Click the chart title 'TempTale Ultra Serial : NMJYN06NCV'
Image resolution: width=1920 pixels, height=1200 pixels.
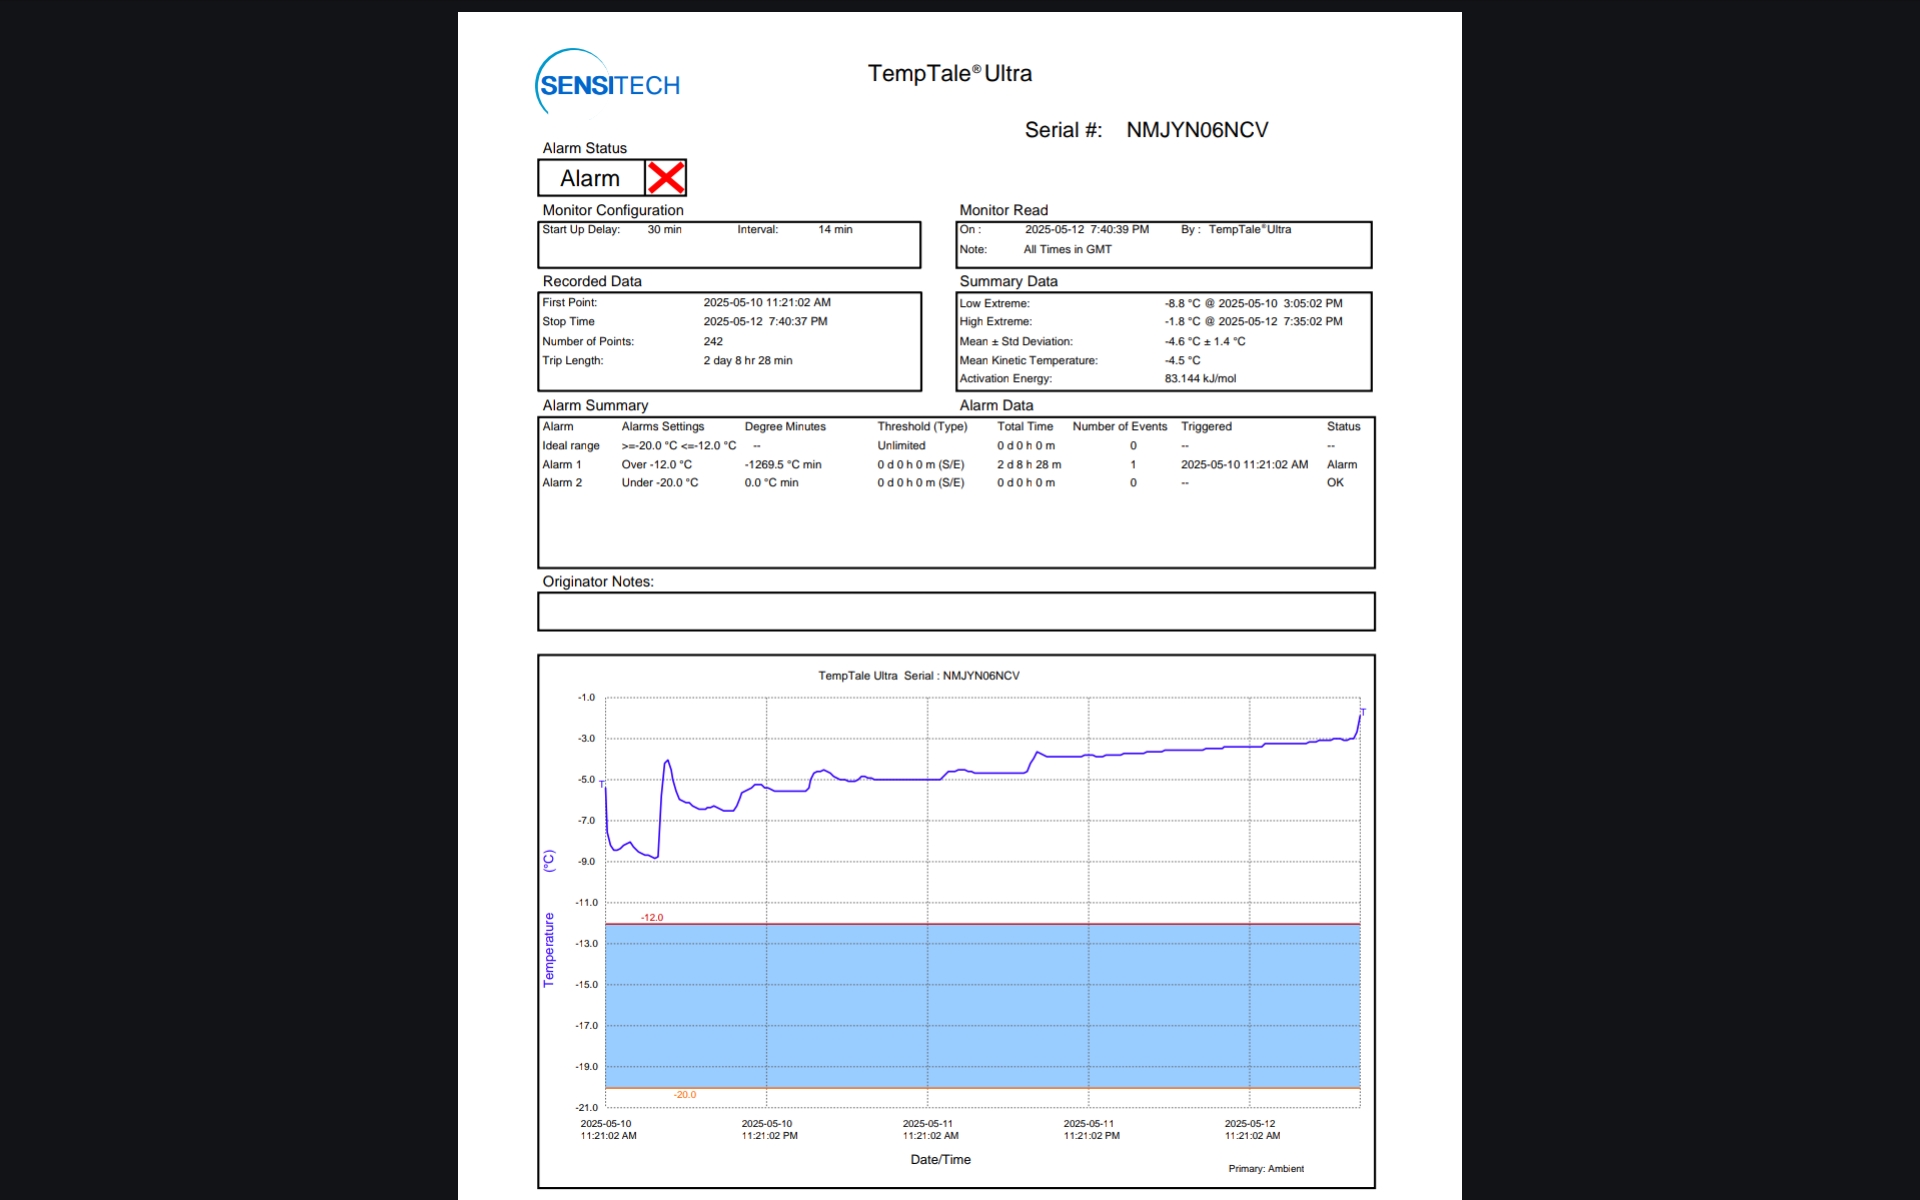(919, 676)
